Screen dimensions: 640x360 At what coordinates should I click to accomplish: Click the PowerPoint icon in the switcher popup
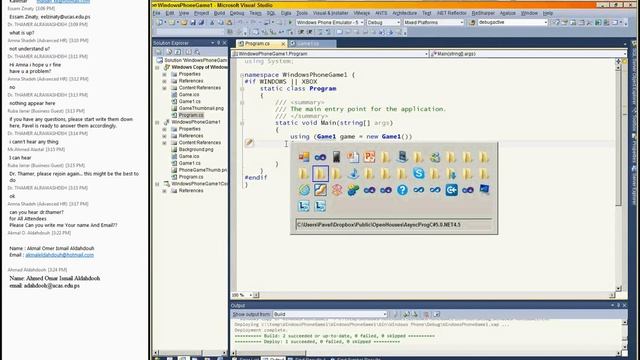click(369, 157)
